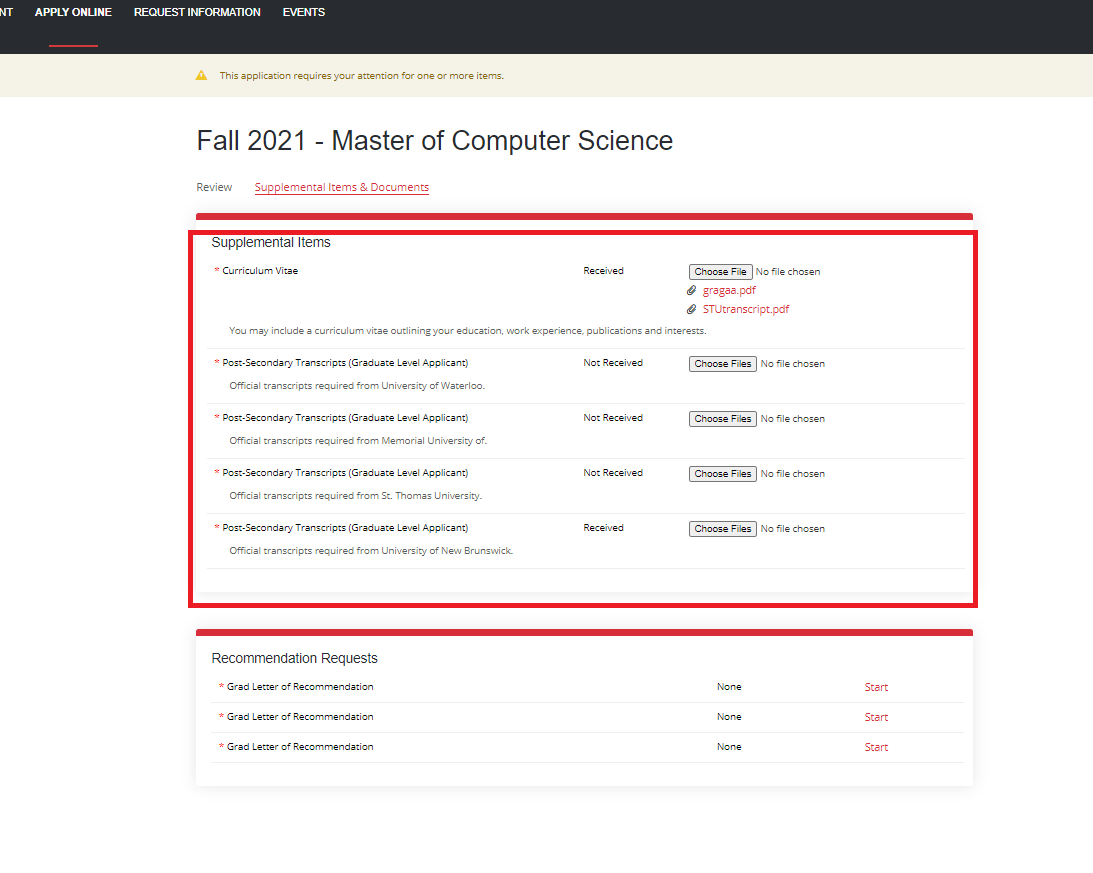Choose files for St. Thomas University transcripts
1093x873 pixels.
(722, 474)
